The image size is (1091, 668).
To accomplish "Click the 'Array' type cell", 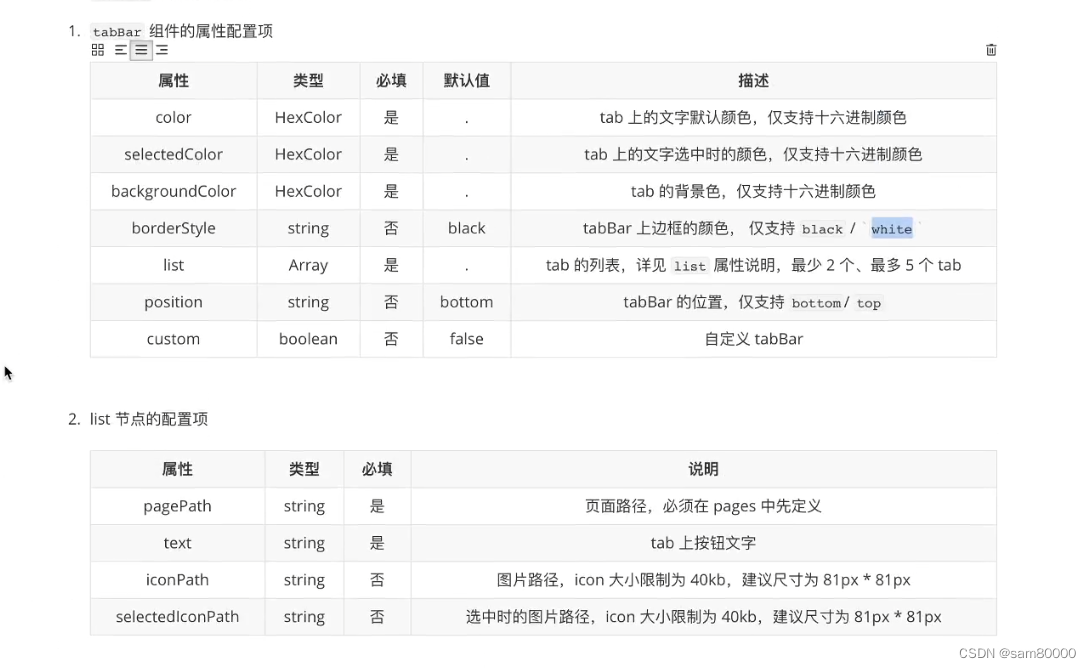I will pyautogui.click(x=308, y=265).
